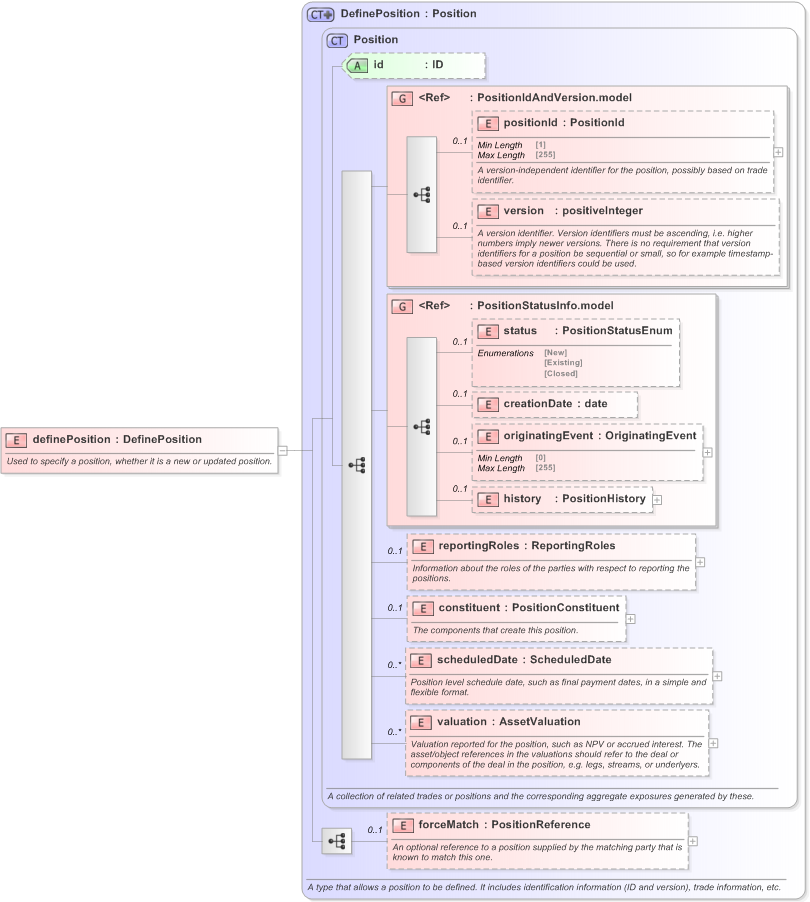This screenshot has height=902, width=810.
Task: Click the reportingRoles : ReportingRoles label
Action: 527,546
